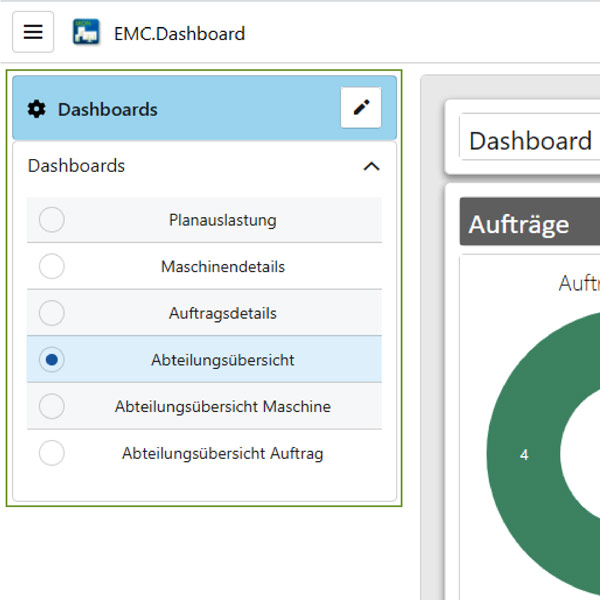
Task: Click the green donut chart segment labeled 4
Action: point(524,455)
